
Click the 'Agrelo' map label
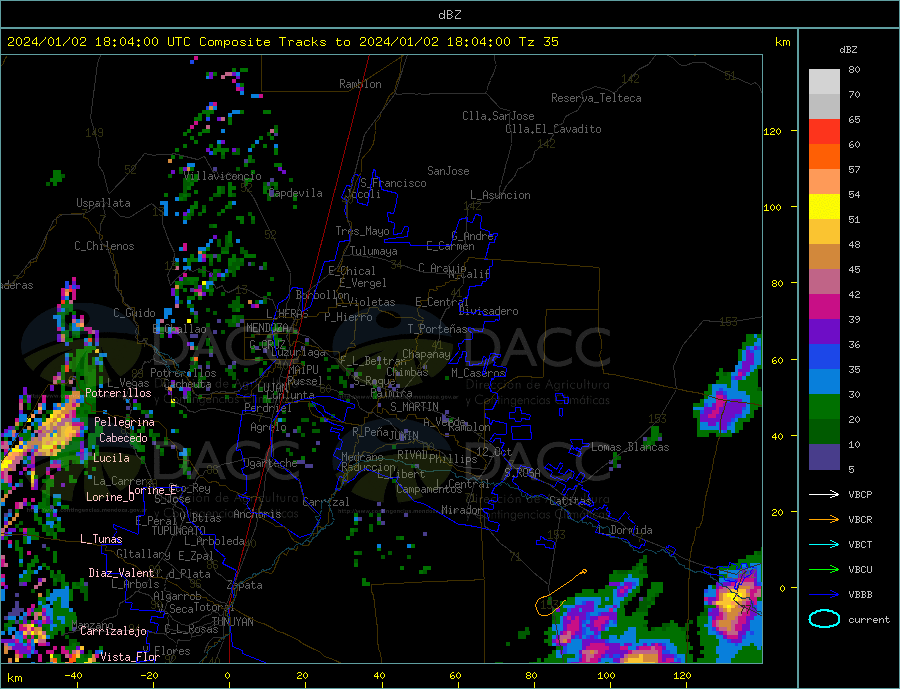(268, 428)
